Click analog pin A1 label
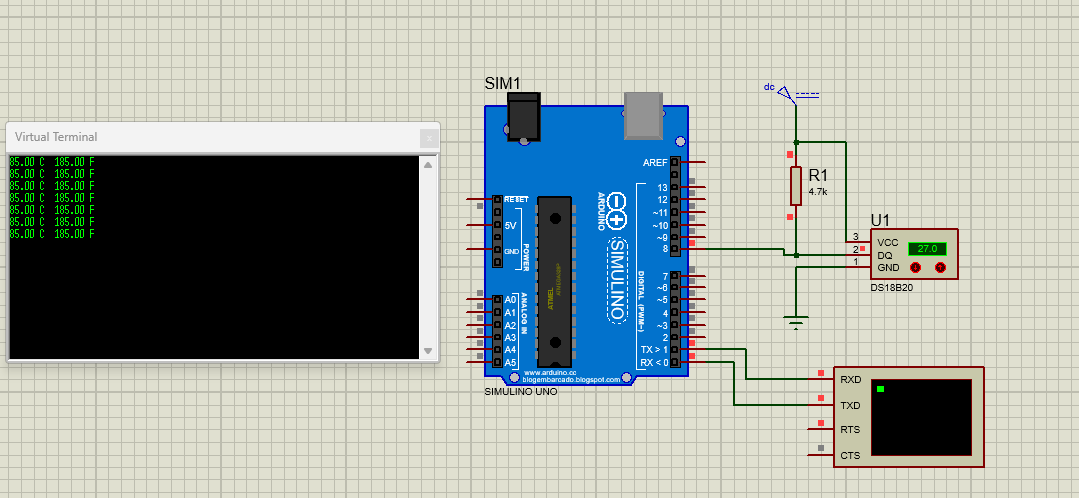The height and width of the screenshot is (498, 1079). (x=510, y=313)
